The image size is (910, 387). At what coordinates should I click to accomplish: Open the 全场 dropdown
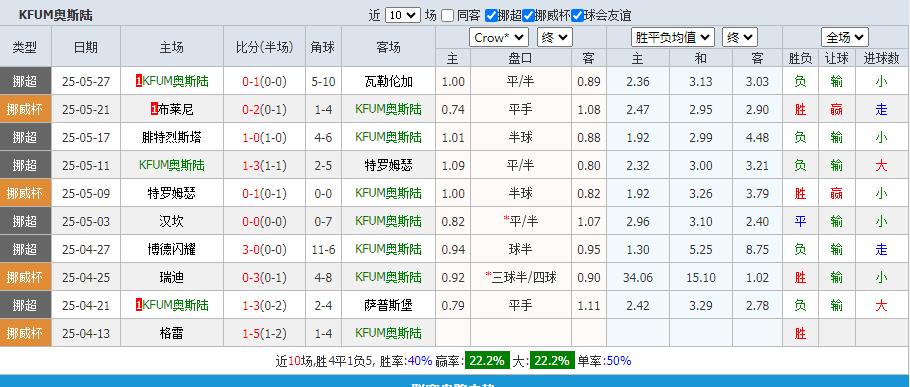coord(844,38)
